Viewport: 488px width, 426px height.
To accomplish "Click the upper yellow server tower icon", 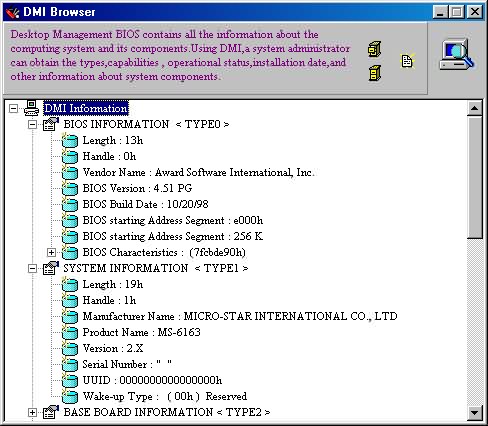I will point(374,49).
